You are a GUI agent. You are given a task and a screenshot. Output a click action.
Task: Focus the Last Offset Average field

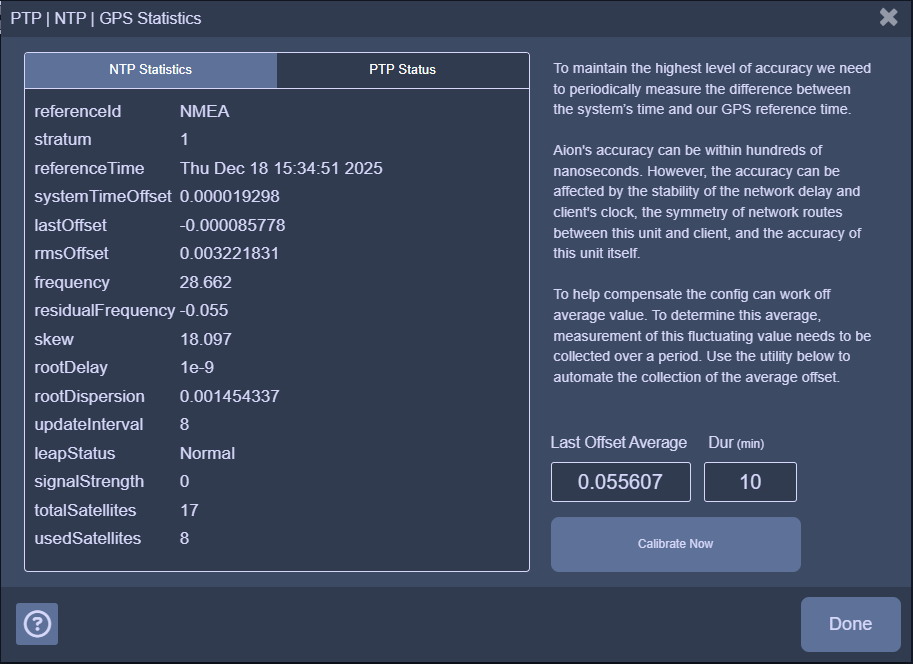tap(620, 482)
